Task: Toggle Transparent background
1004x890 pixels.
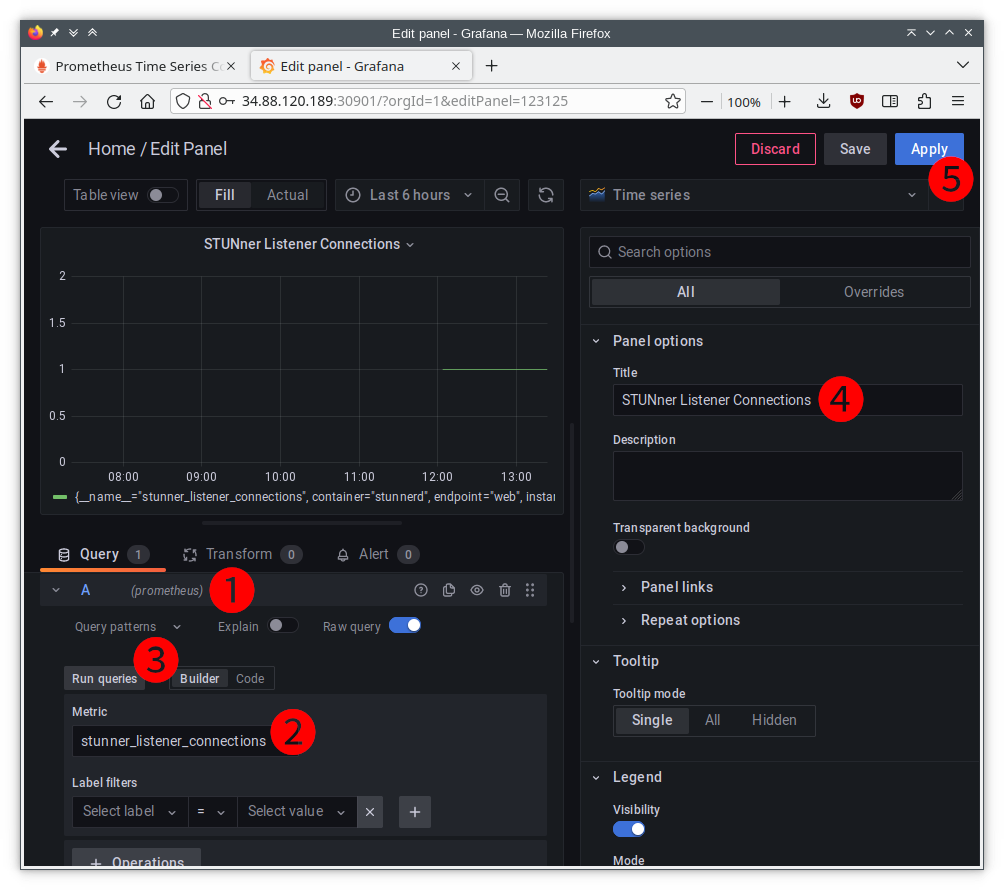Action: point(628,547)
